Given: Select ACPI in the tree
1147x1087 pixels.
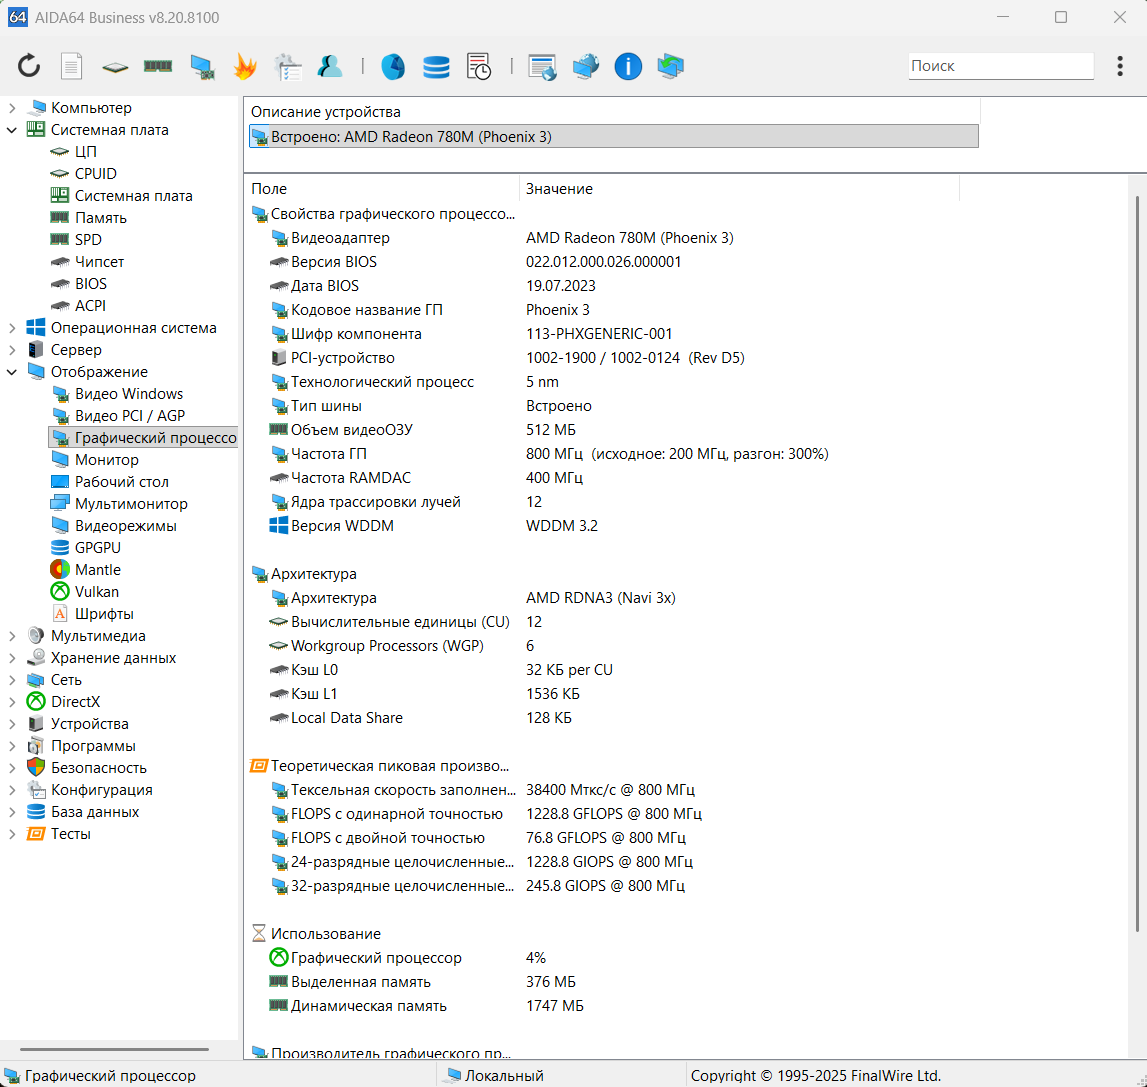Looking at the screenshot, I should 90,305.
